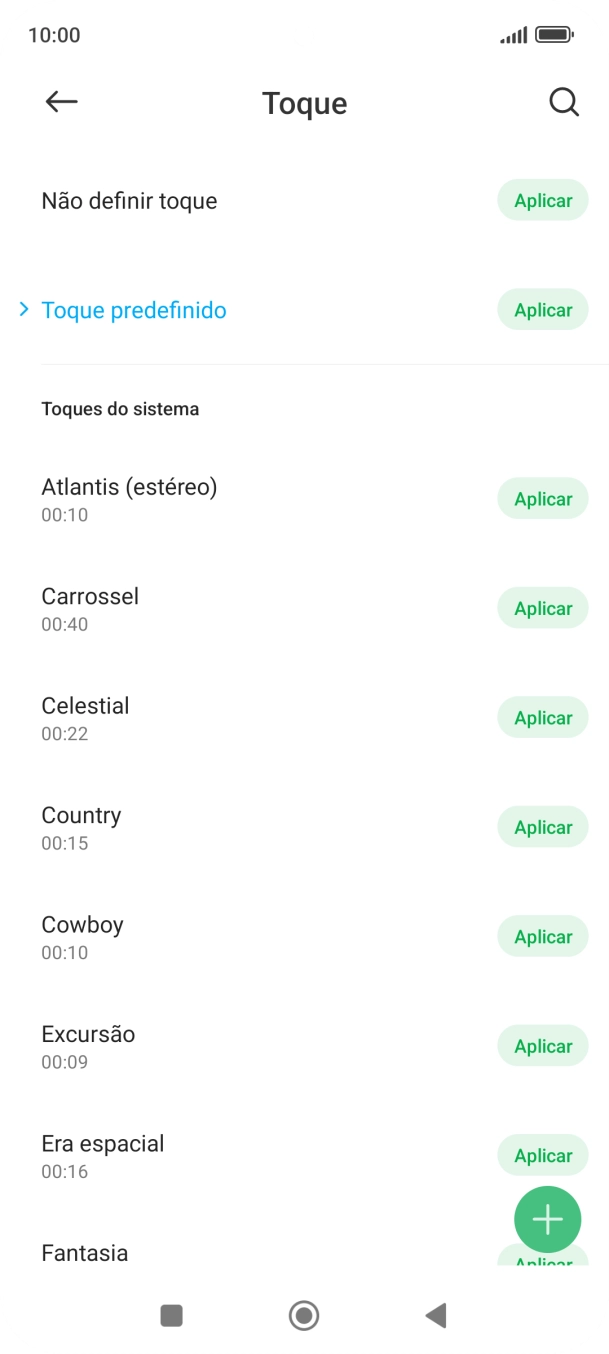Expand the Toque predefinido chevron

coord(22,309)
